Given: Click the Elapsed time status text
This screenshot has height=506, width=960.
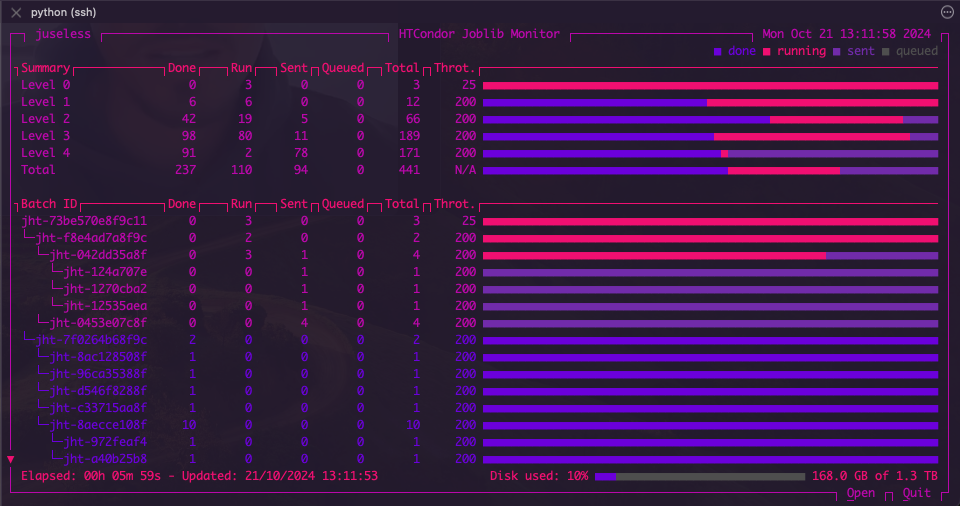Looking at the screenshot, I should (91, 476).
